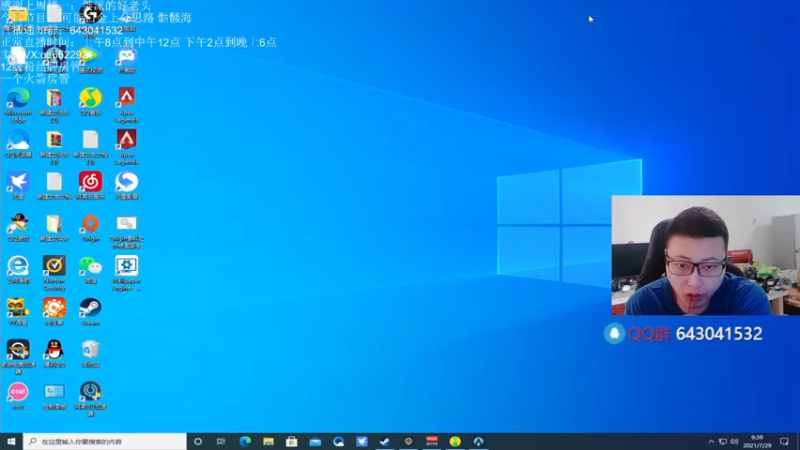The image size is (800, 450).
Task: Open the Microsoft Edge desktop shortcut
Action: coord(18,105)
